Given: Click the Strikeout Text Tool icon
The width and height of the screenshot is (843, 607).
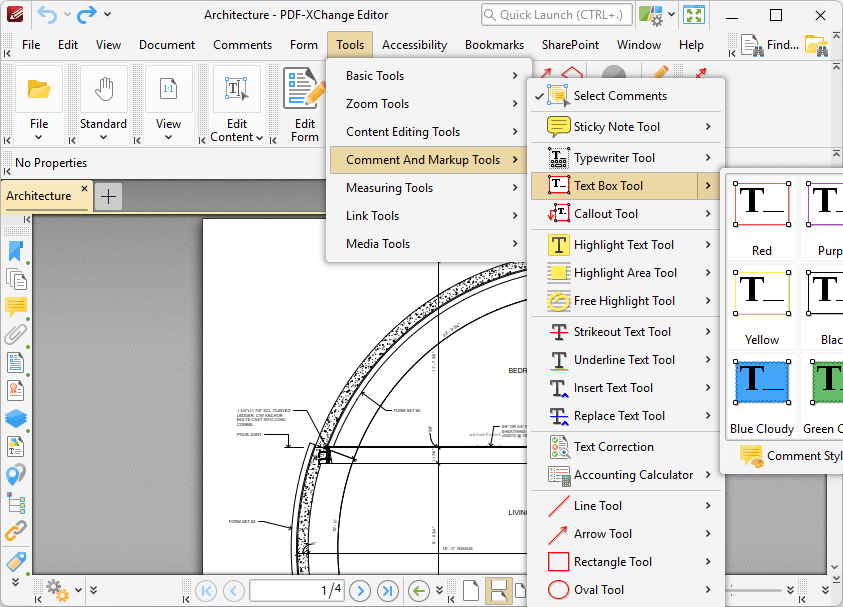Looking at the screenshot, I should tap(559, 332).
